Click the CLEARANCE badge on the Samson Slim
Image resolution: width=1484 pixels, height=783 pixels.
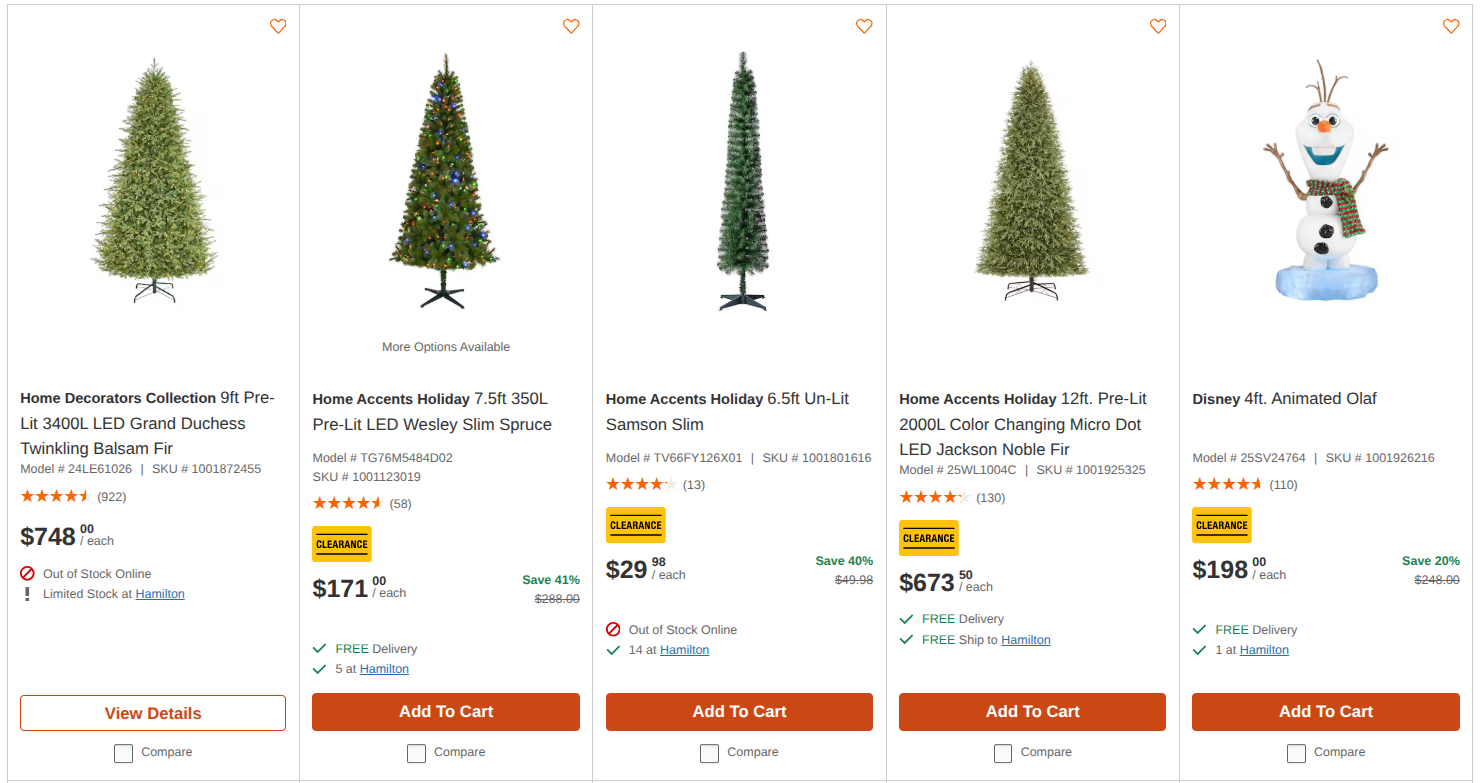635,525
